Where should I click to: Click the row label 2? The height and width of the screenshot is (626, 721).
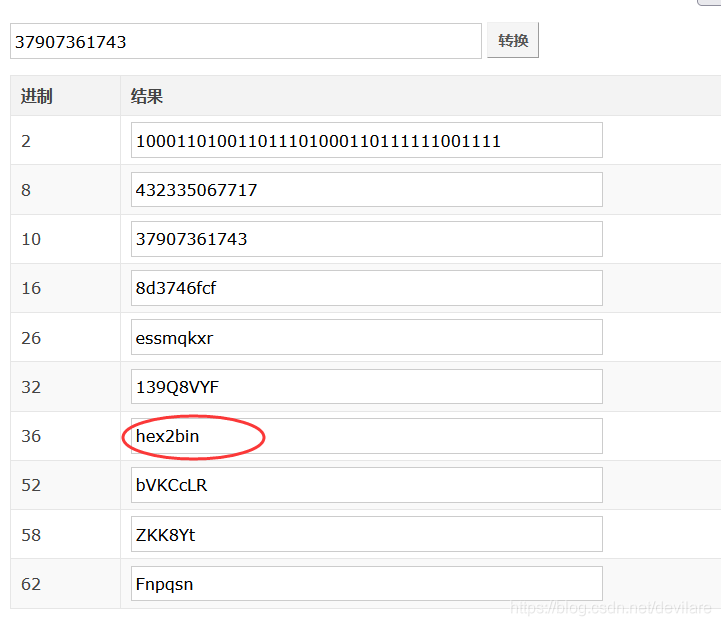click(x=26, y=141)
